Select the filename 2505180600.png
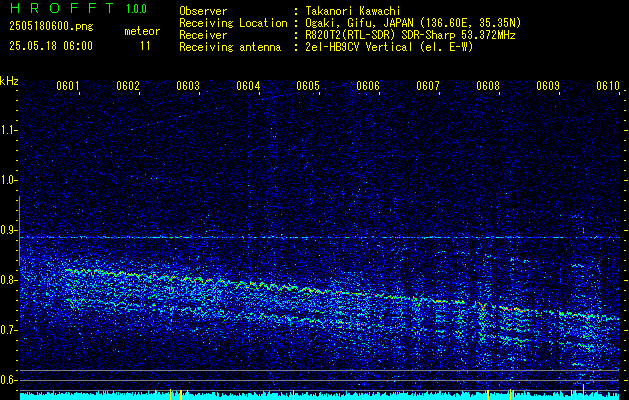Screen dimensions: 629x400 pos(51,27)
